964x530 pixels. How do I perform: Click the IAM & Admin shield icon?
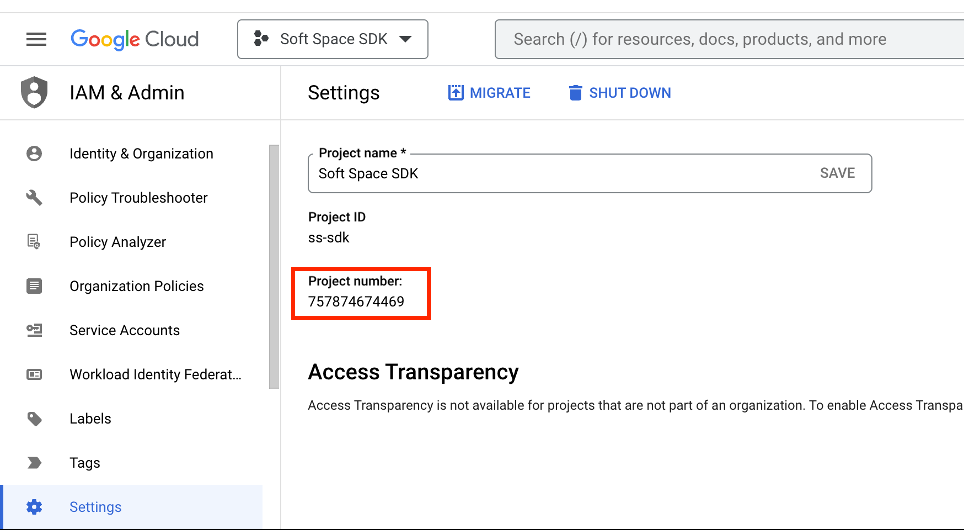coord(34,92)
